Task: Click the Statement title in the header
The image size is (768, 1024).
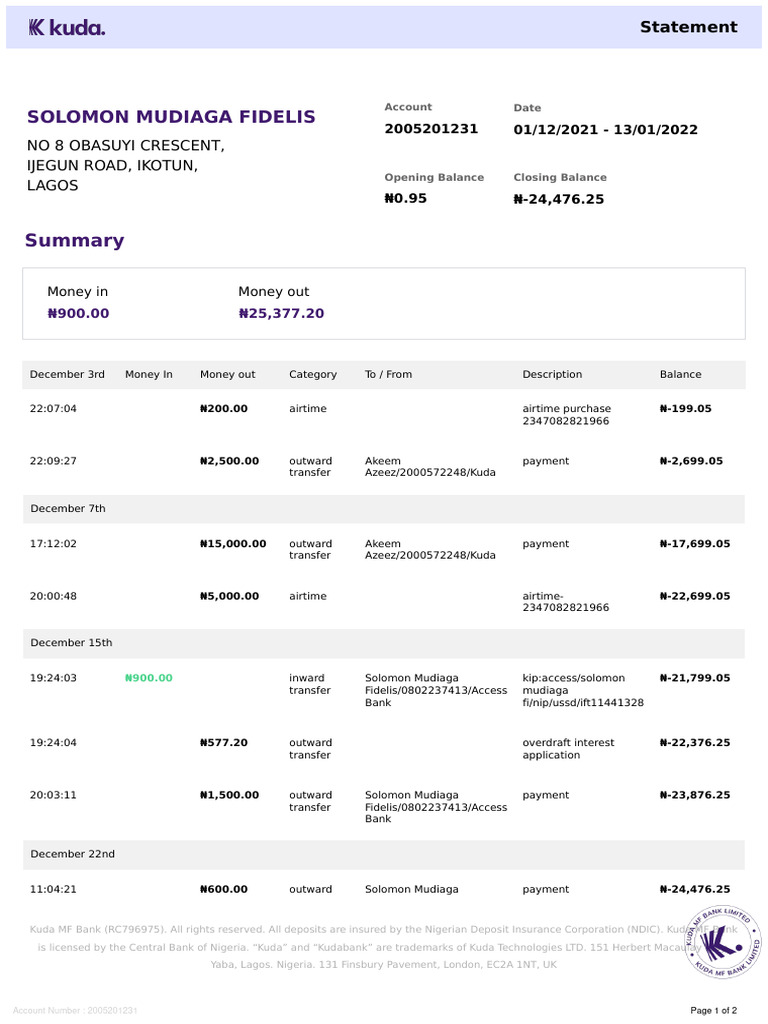Action: (688, 27)
